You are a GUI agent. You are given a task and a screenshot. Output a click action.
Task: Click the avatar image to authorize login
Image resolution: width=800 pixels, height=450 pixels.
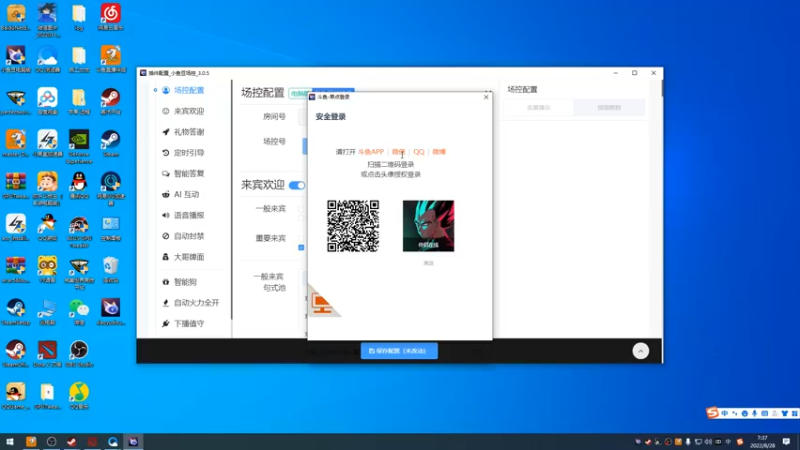[x=429, y=226]
